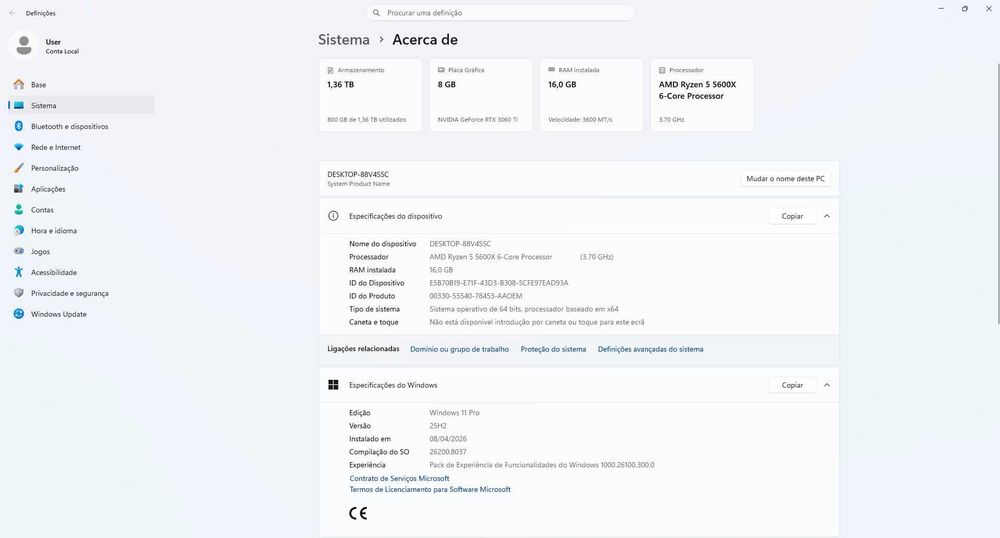Open Privacidade e segurança settings
The height and width of the screenshot is (538, 1000).
click(x=81, y=293)
